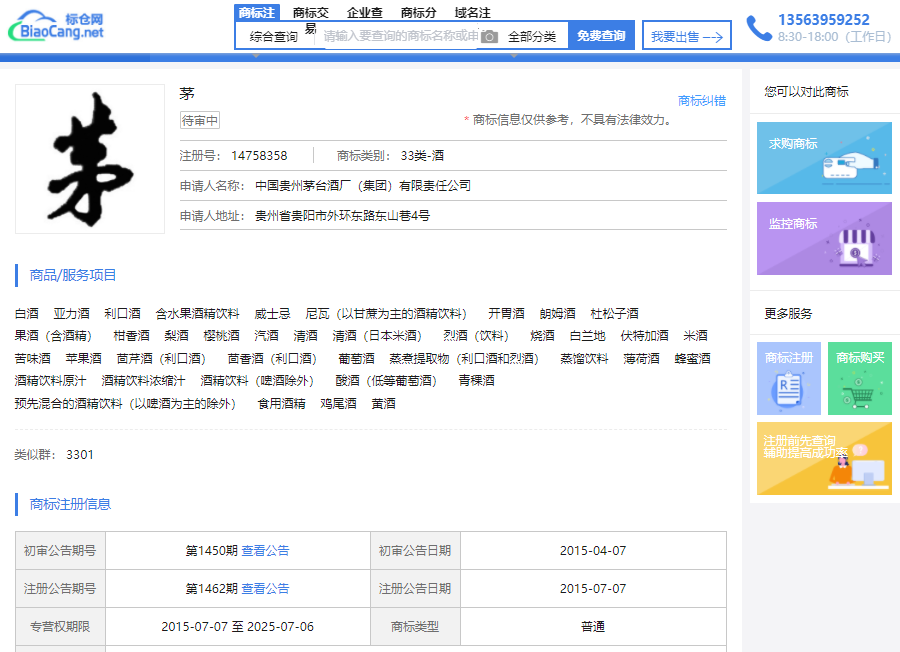Screen dimensions: 900x652
Task: Click the 黄酒 goods item
Action: click(x=383, y=403)
